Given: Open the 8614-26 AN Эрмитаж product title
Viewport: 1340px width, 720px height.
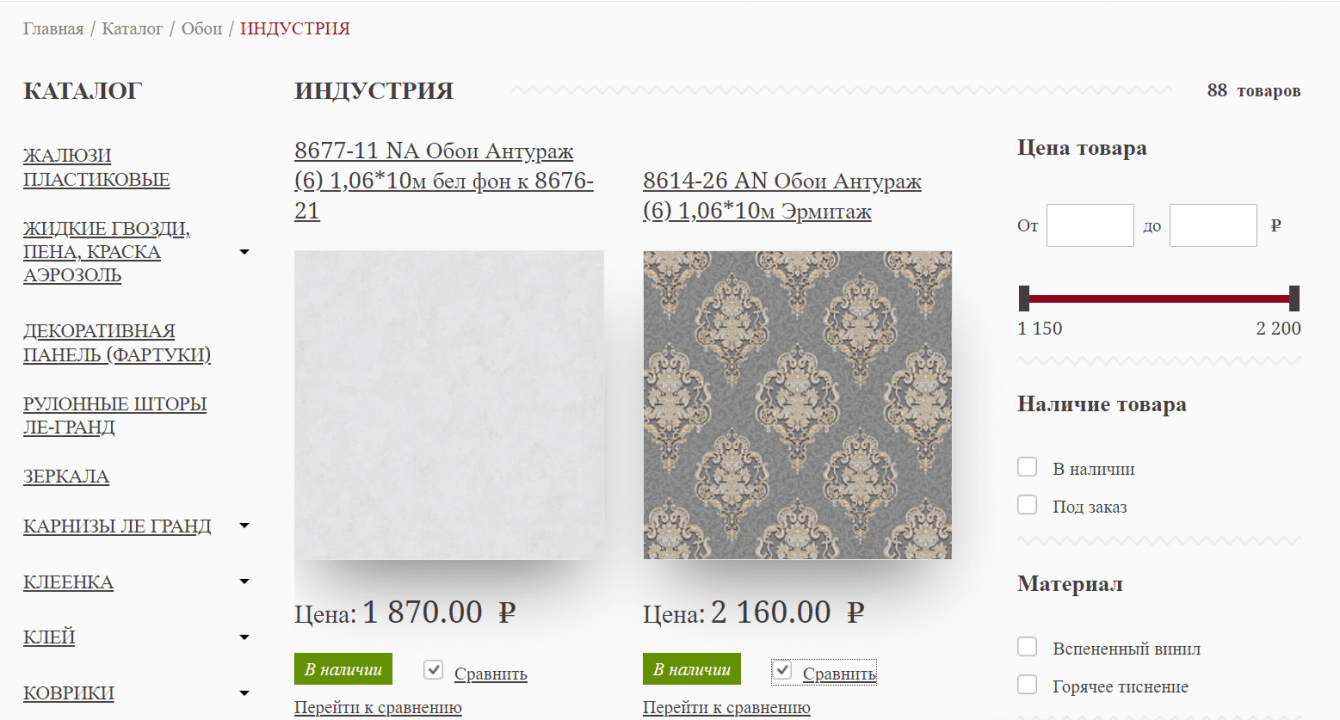Looking at the screenshot, I should click(x=782, y=197).
